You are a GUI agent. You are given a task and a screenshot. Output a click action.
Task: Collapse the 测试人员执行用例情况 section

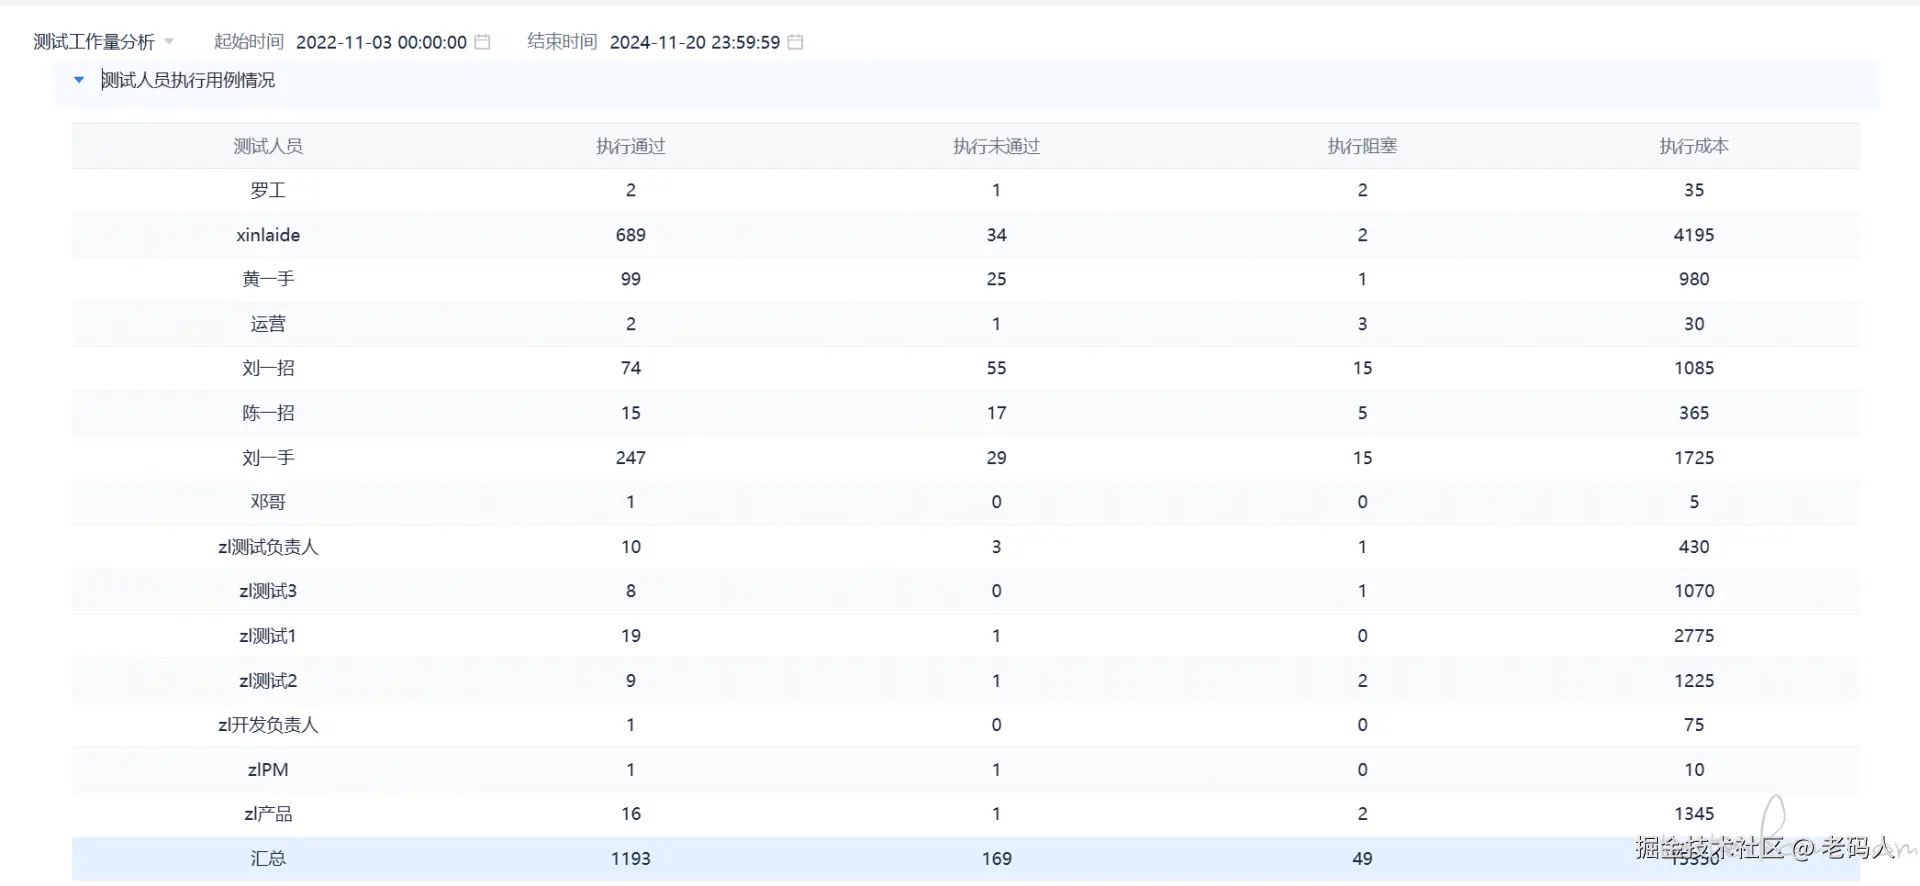pos(79,80)
